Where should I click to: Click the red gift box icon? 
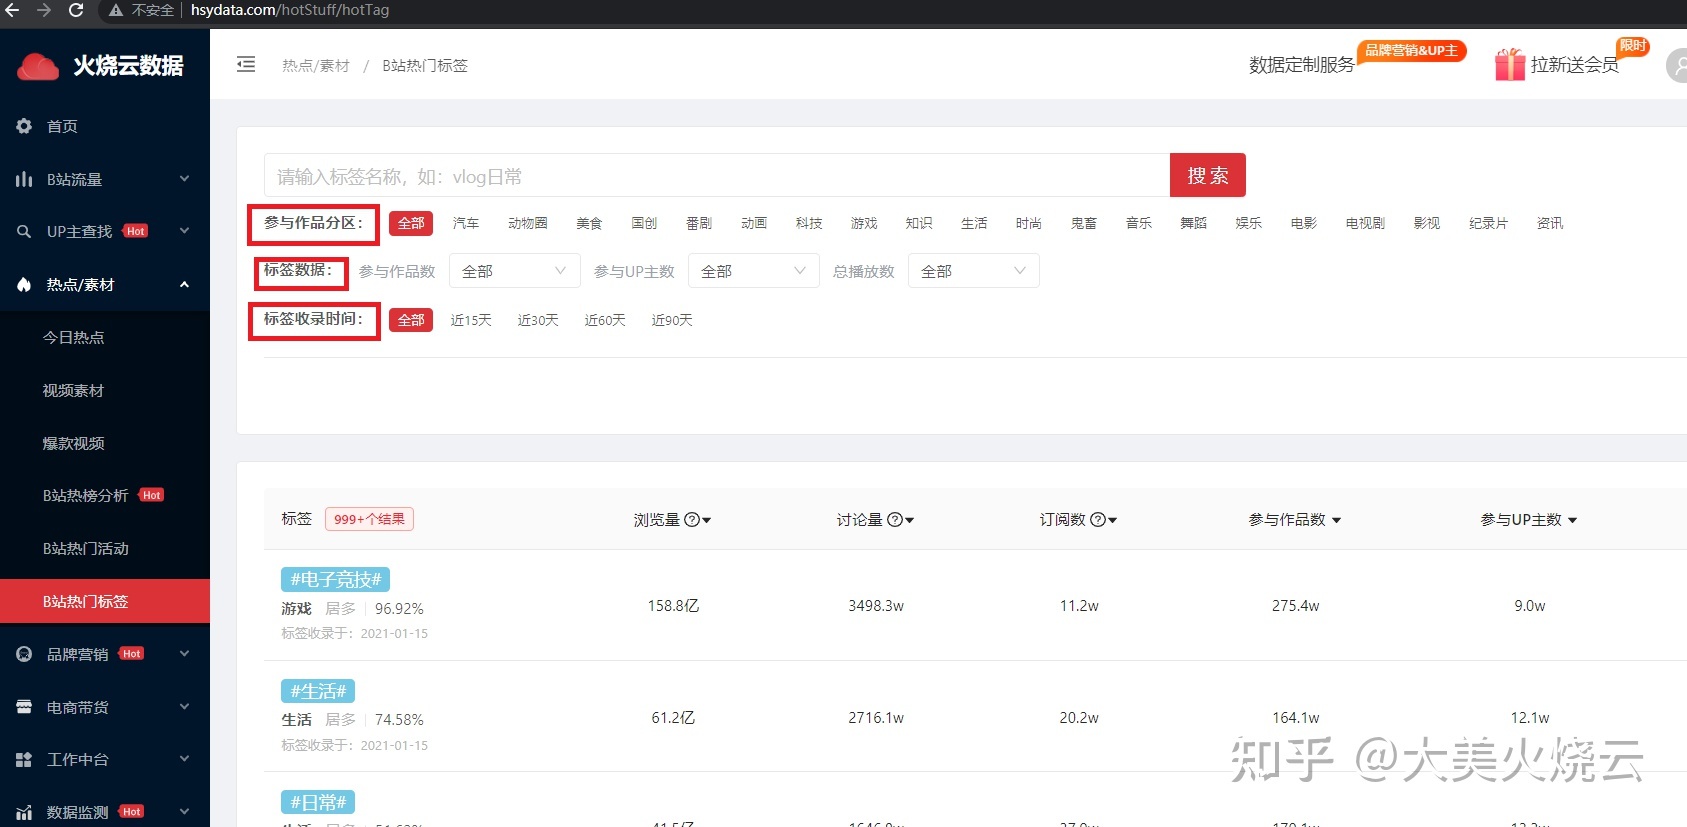pos(1510,65)
